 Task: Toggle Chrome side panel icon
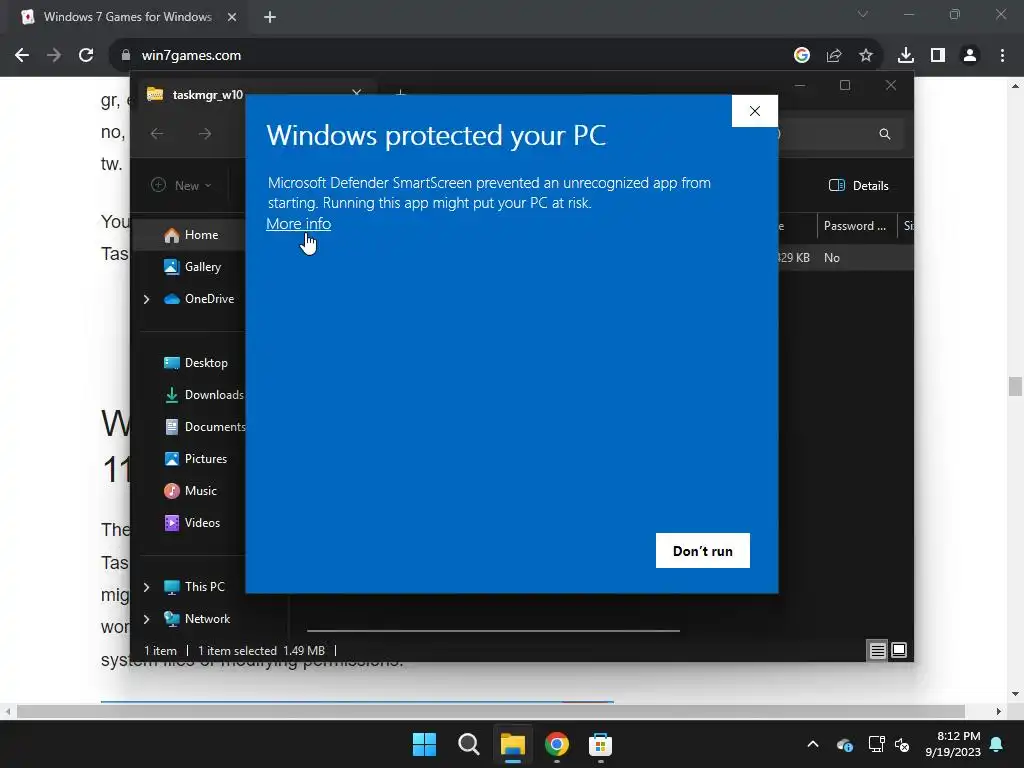click(938, 56)
